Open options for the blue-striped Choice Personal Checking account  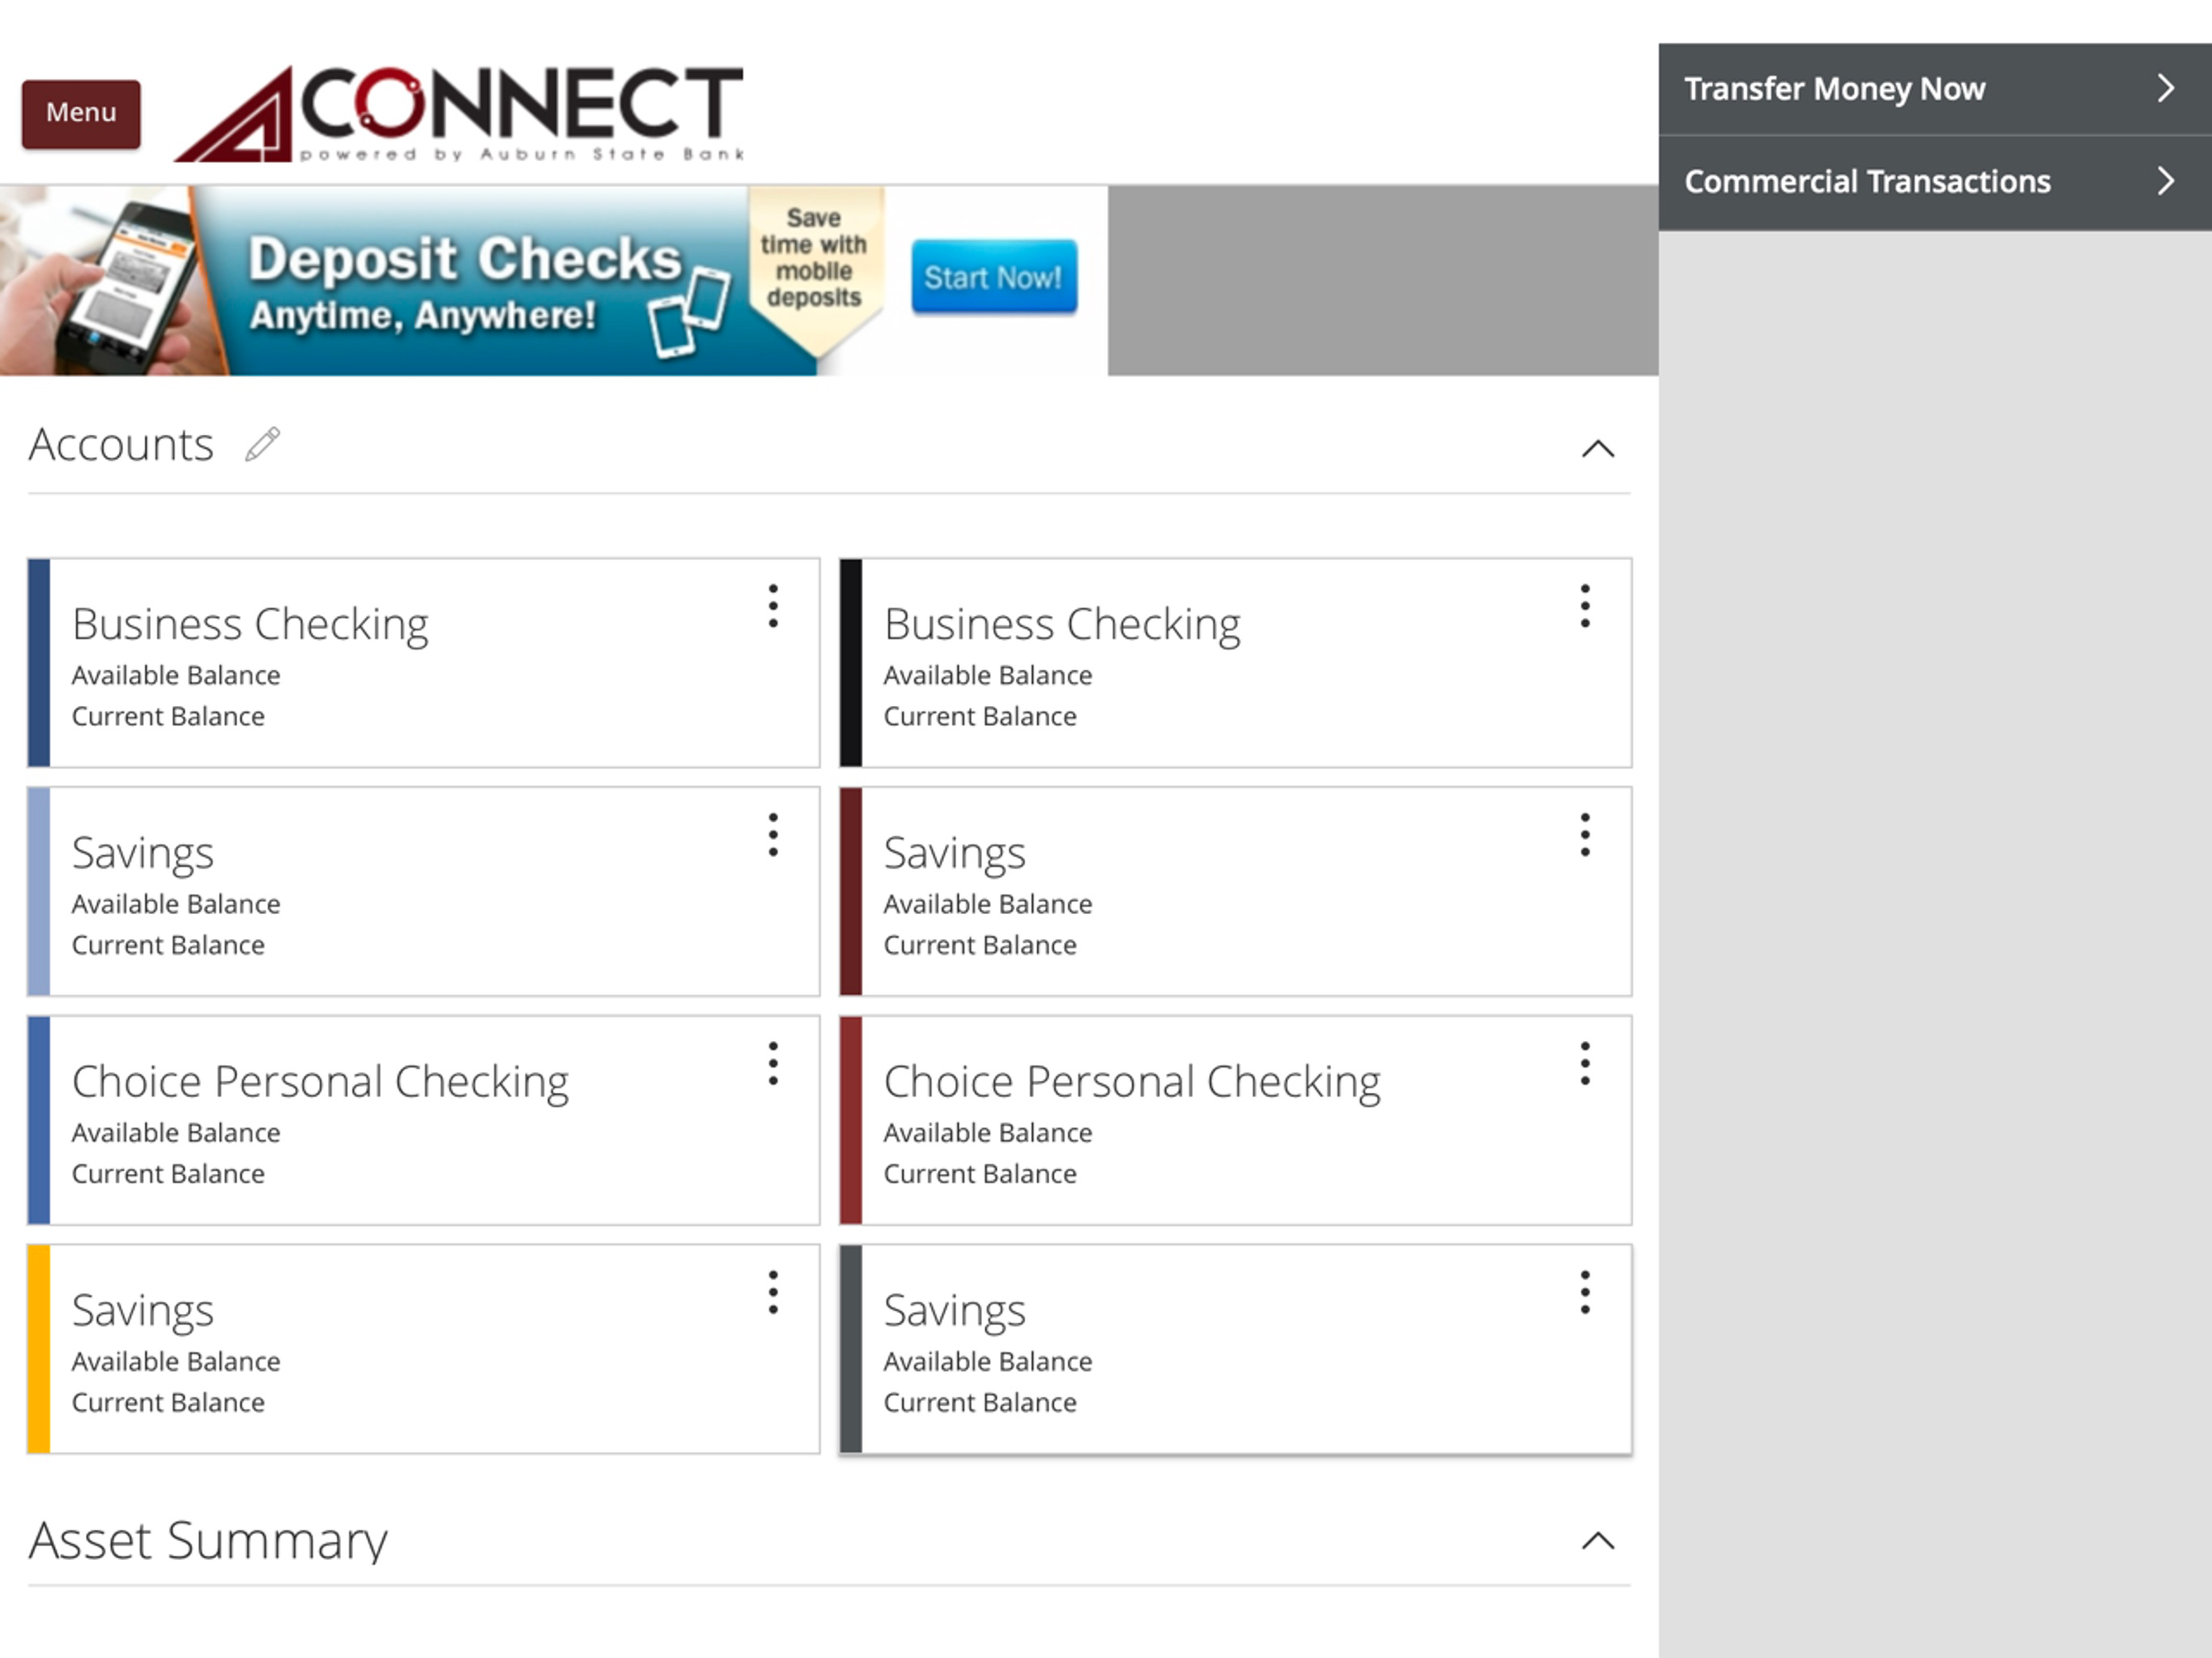tap(773, 1063)
